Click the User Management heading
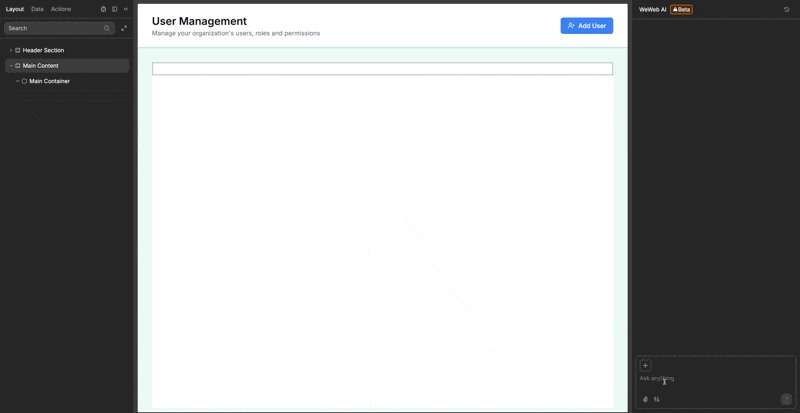This screenshot has height=413, width=800. 199,21
